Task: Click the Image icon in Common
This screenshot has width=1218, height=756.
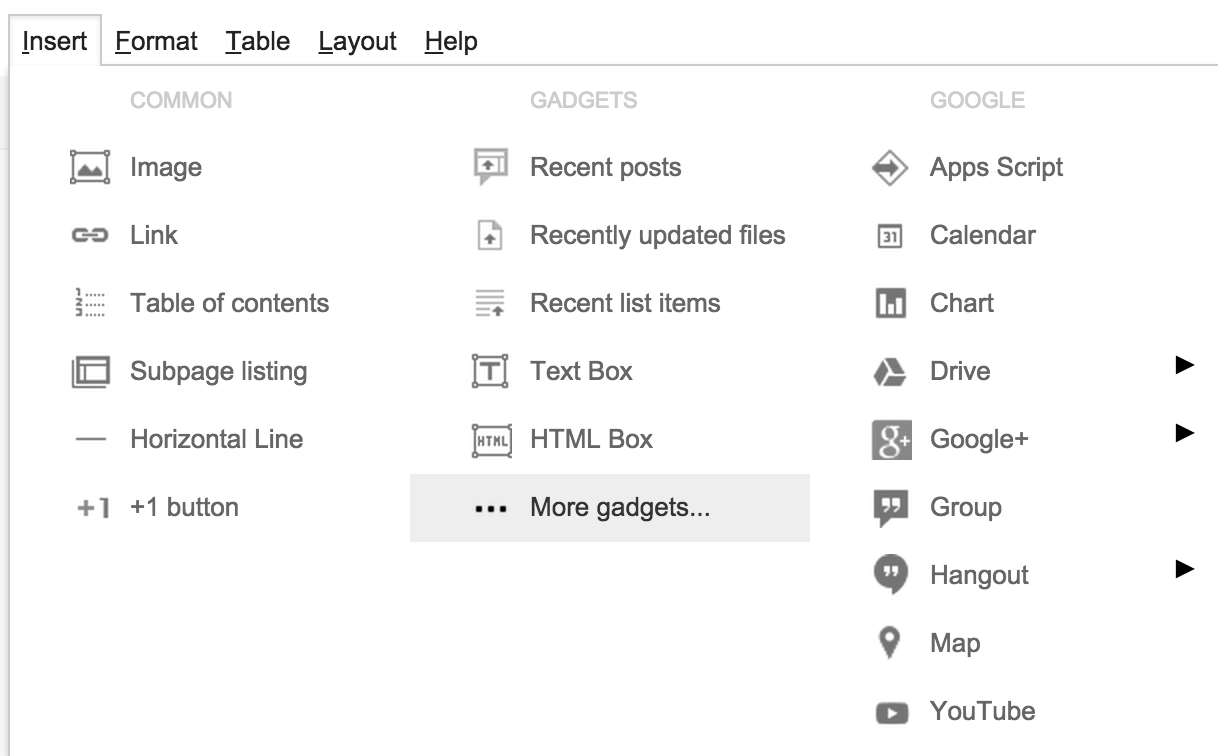Action: (89, 167)
